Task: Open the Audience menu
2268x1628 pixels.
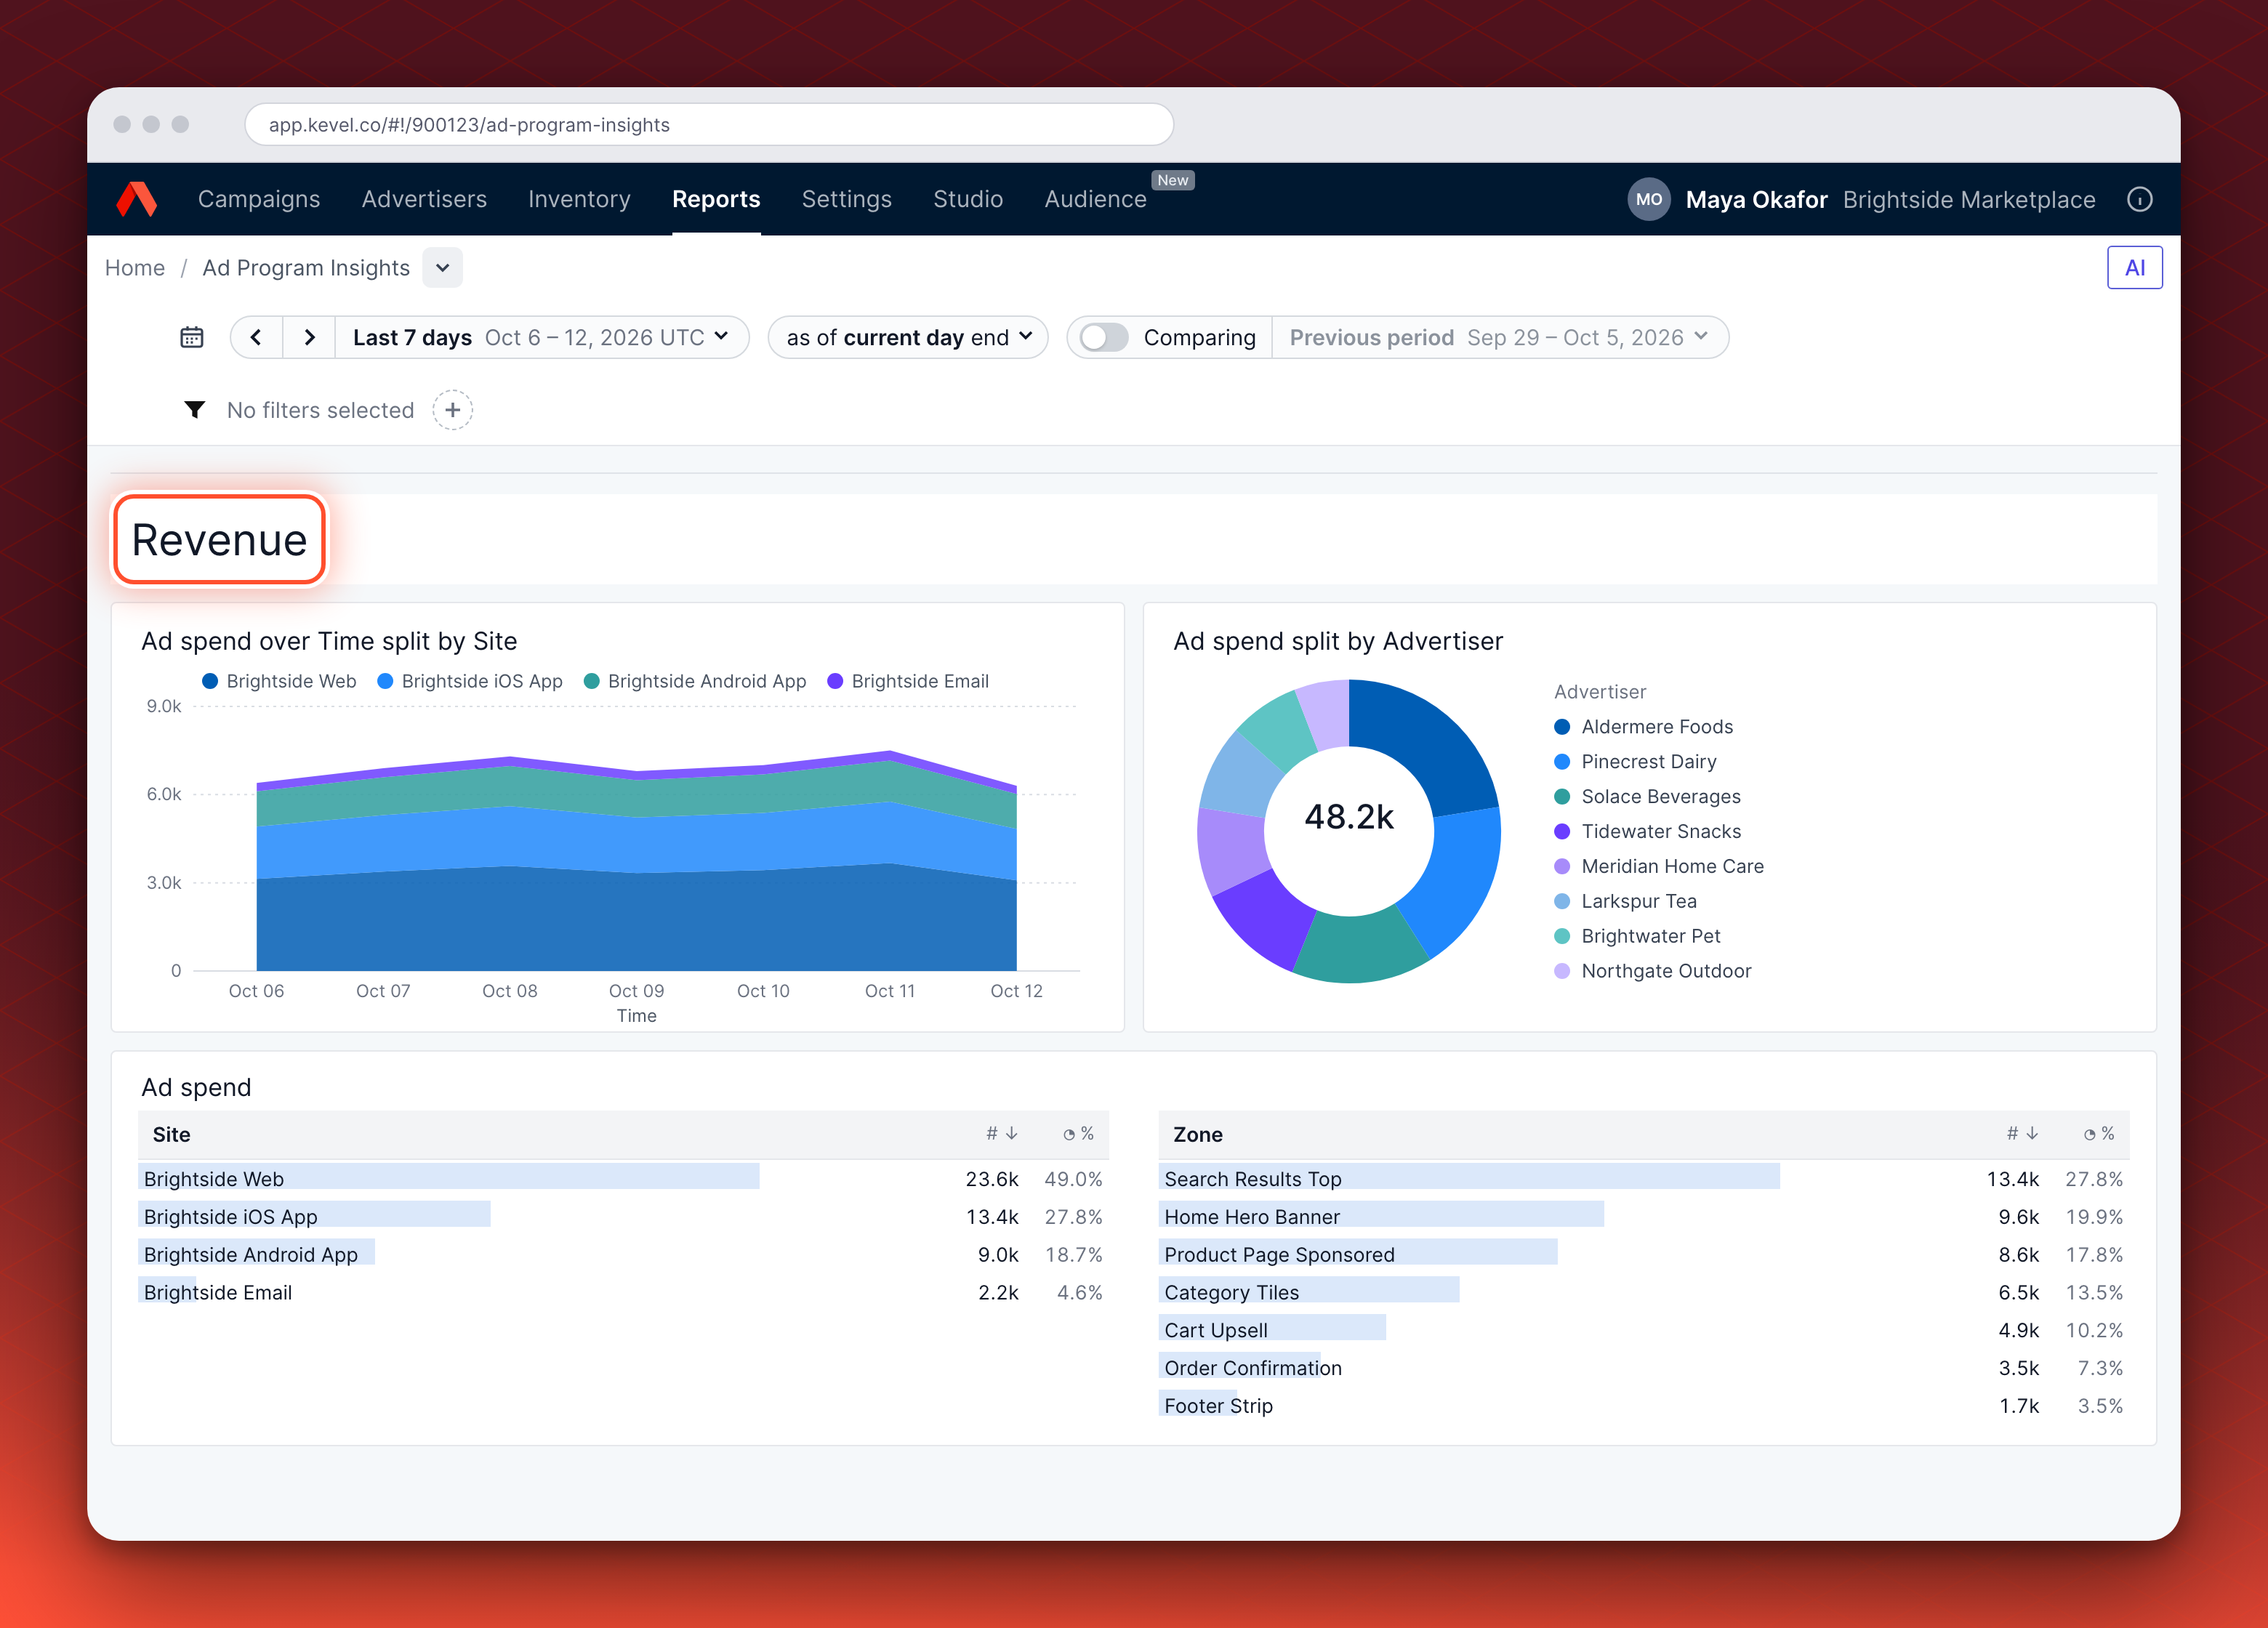Action: point(1095,199)
